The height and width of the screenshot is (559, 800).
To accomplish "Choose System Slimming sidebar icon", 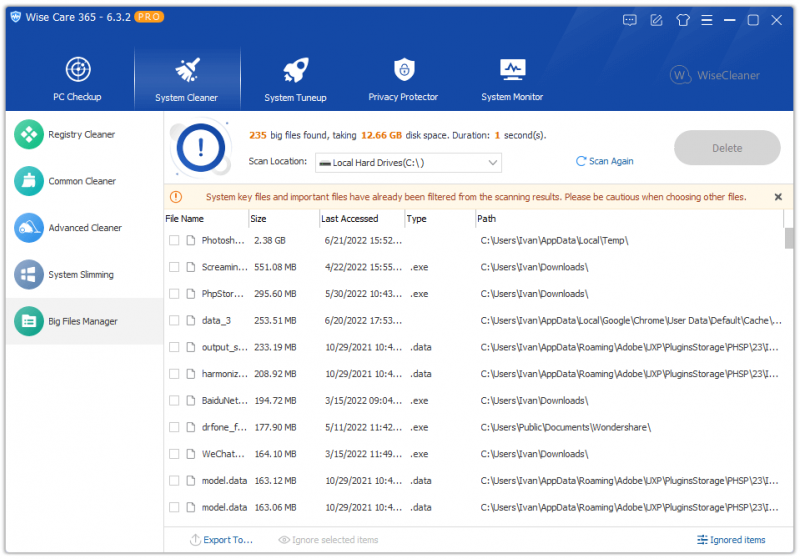I will click(29, 274).
